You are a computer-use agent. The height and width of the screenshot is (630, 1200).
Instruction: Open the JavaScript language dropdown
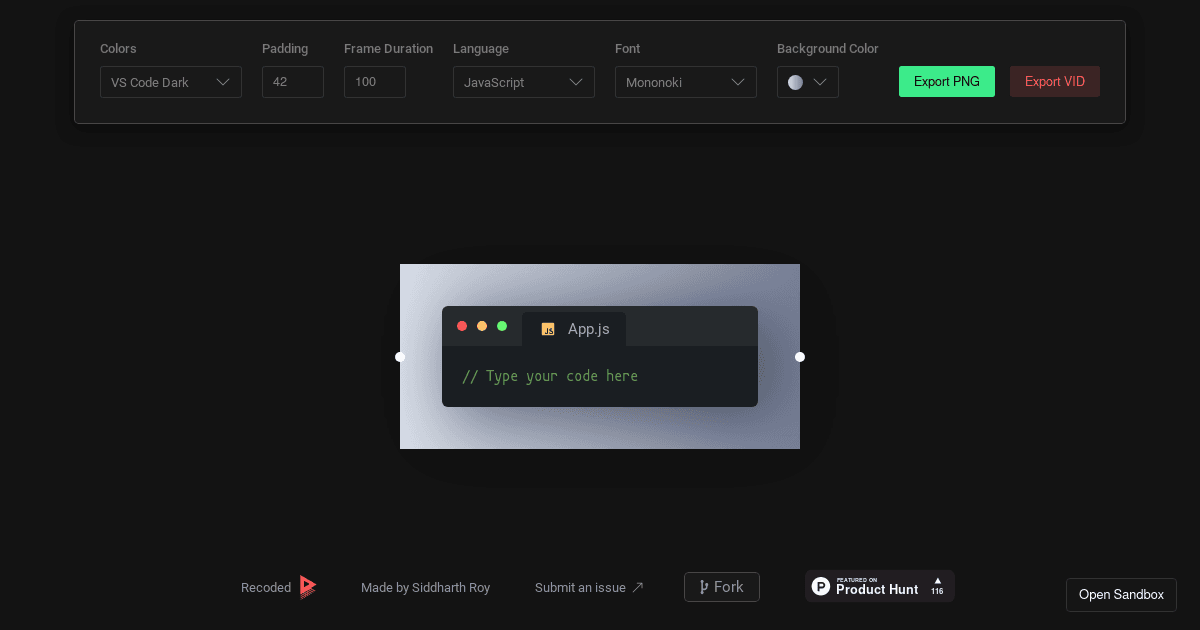(523, 82)
